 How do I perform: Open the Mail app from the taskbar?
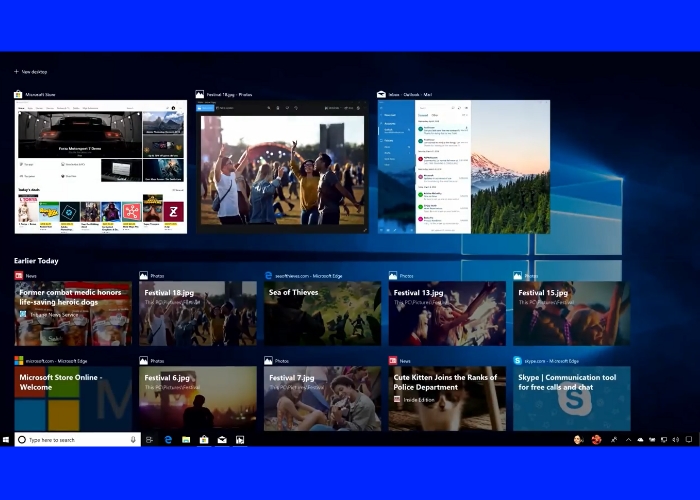[x=222, y=440]
